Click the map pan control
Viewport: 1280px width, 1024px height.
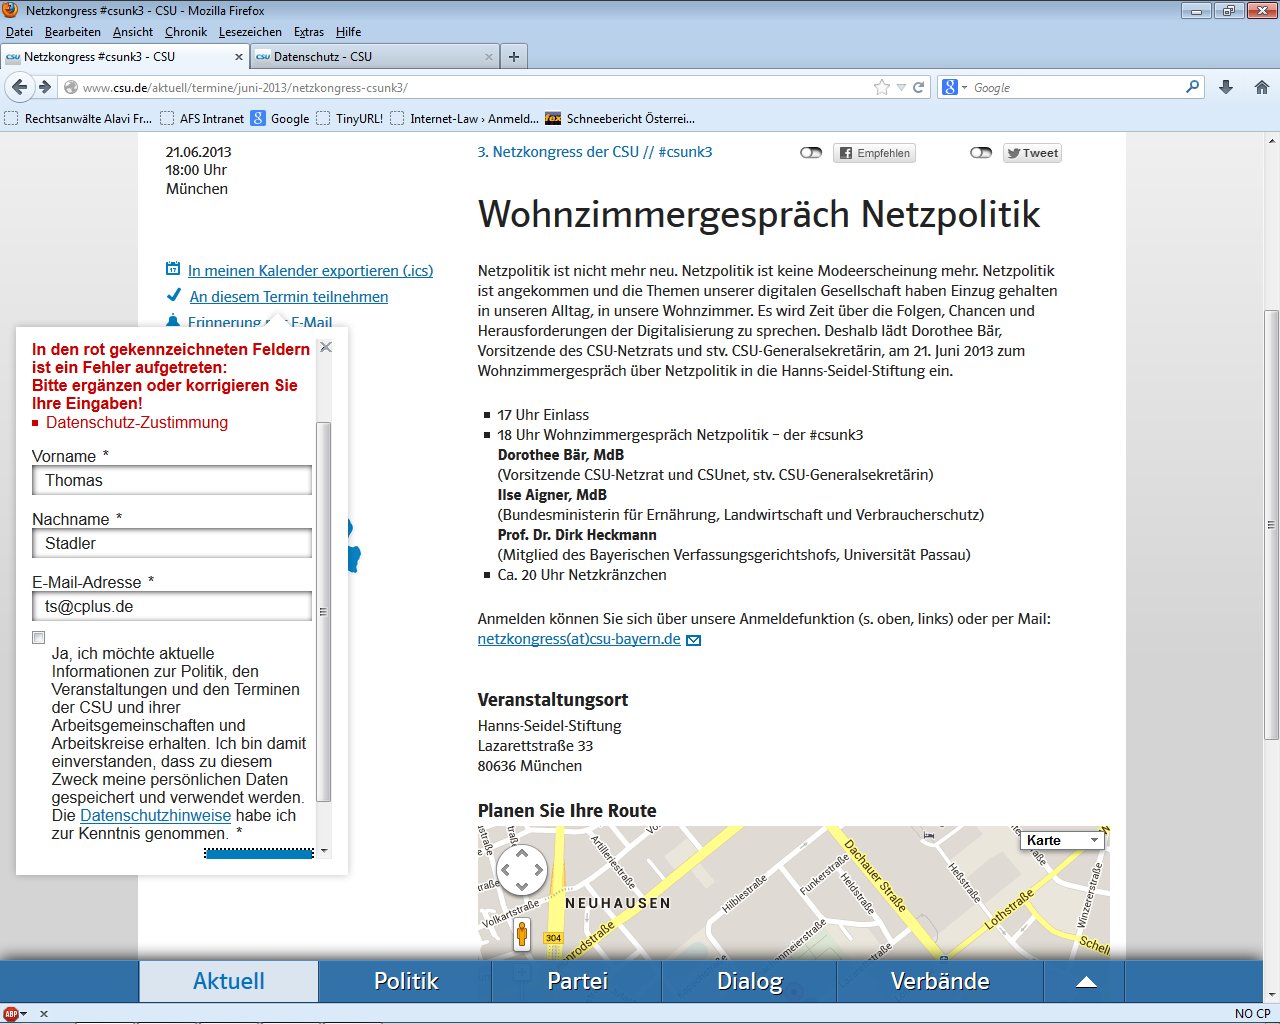[x=522, y=870]
